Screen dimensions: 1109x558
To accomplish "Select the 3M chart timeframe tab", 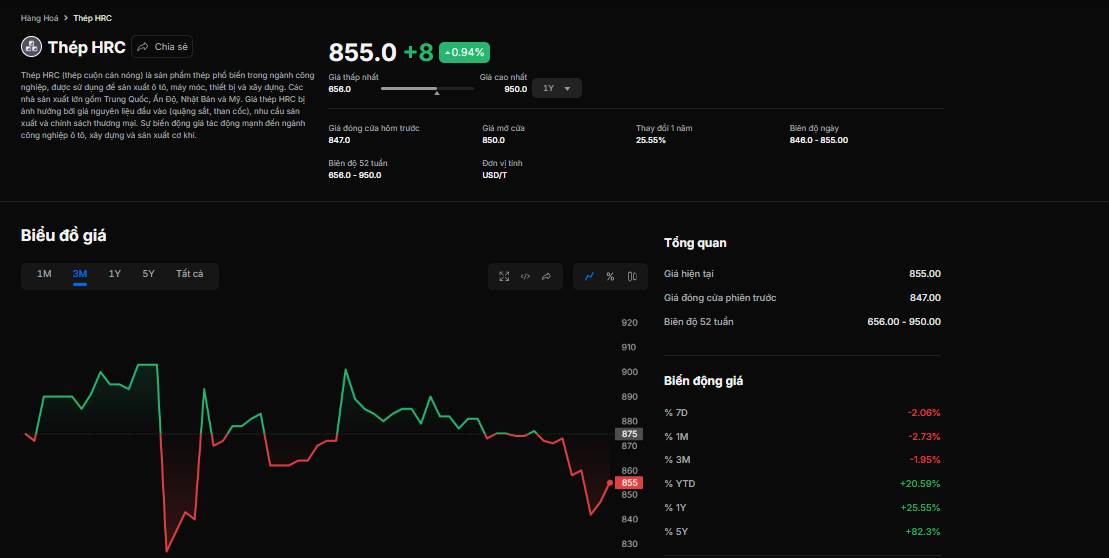I will (80, 274).
